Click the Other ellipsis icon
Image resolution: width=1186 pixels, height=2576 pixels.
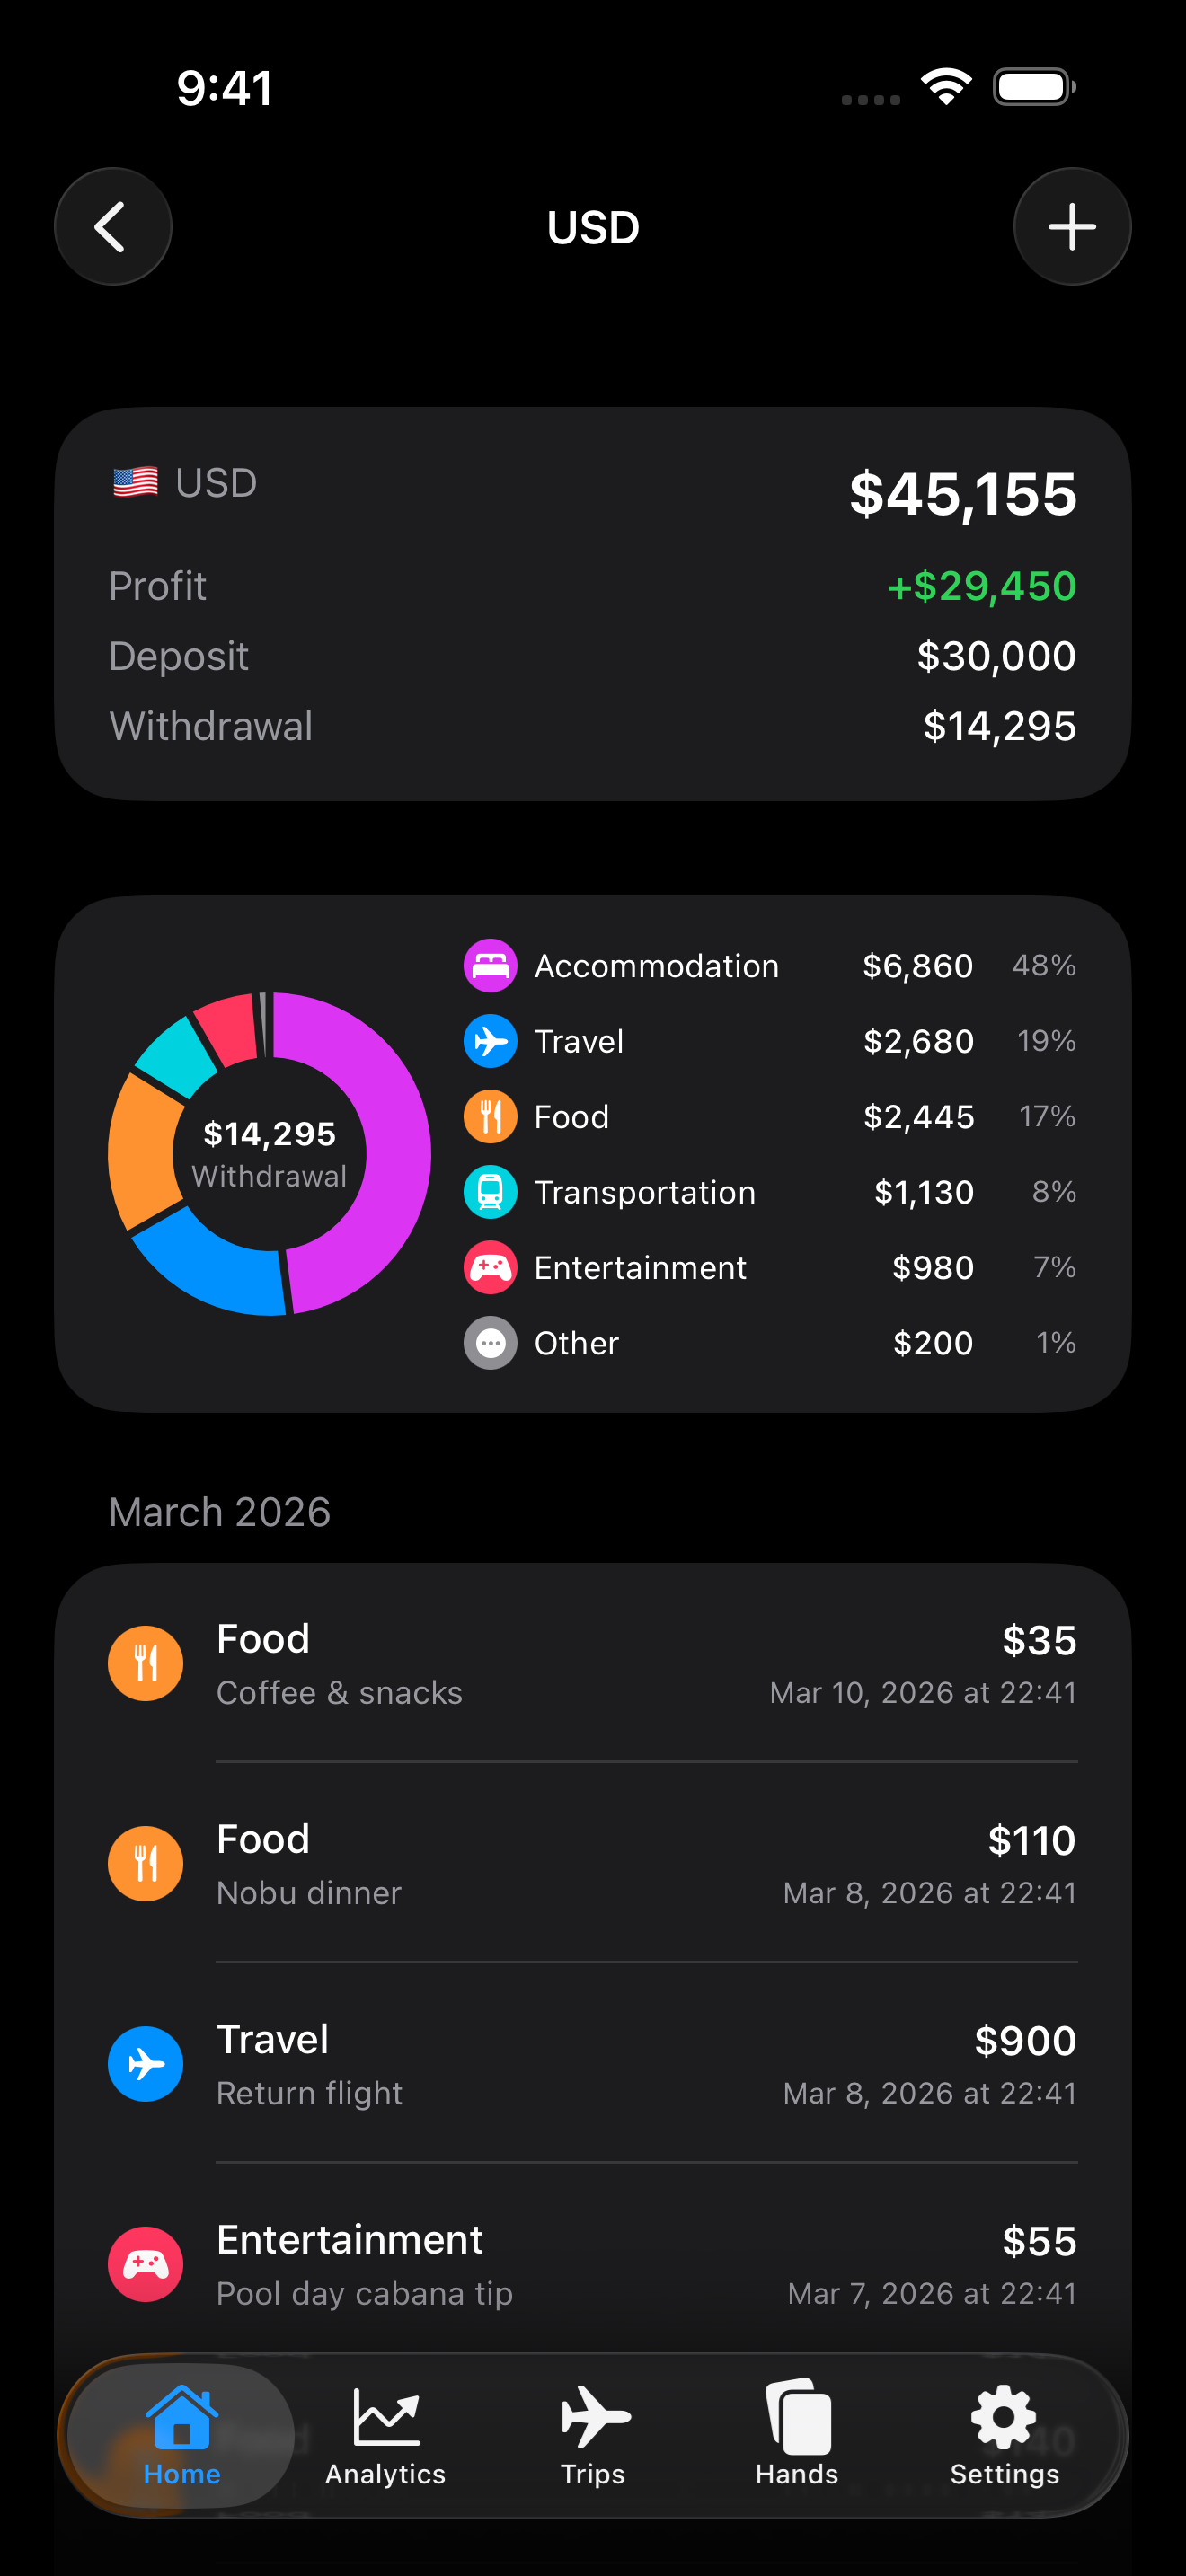pyautogui.click(x=490, y=1343)
